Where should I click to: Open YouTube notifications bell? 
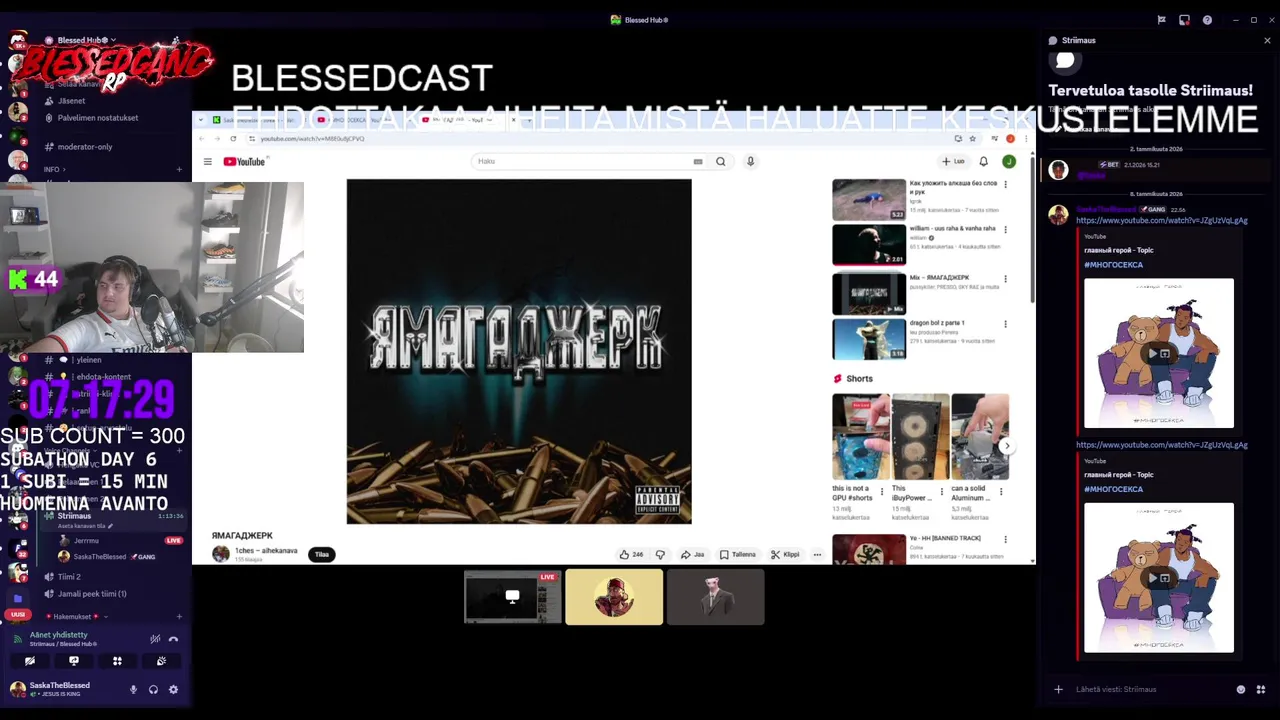tap(984, 161)
